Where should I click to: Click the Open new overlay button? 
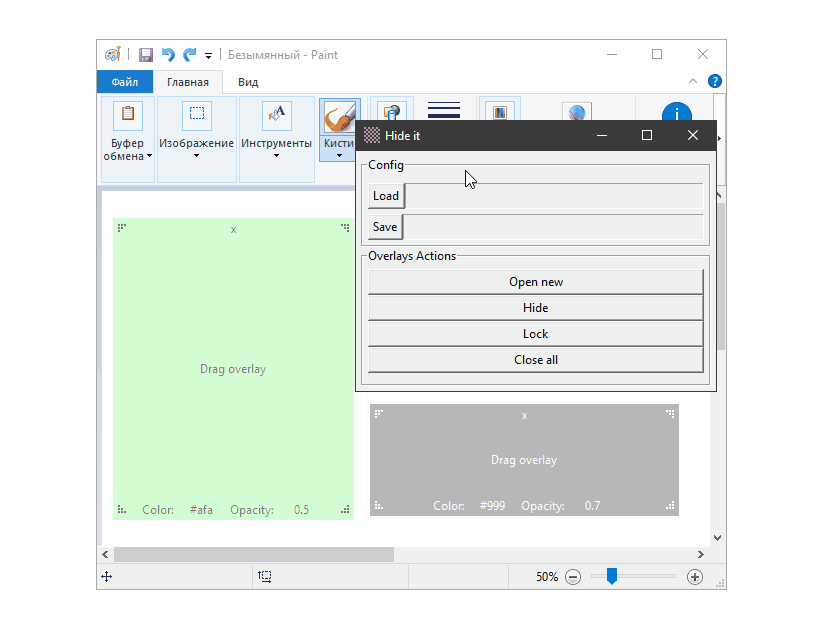536,282
